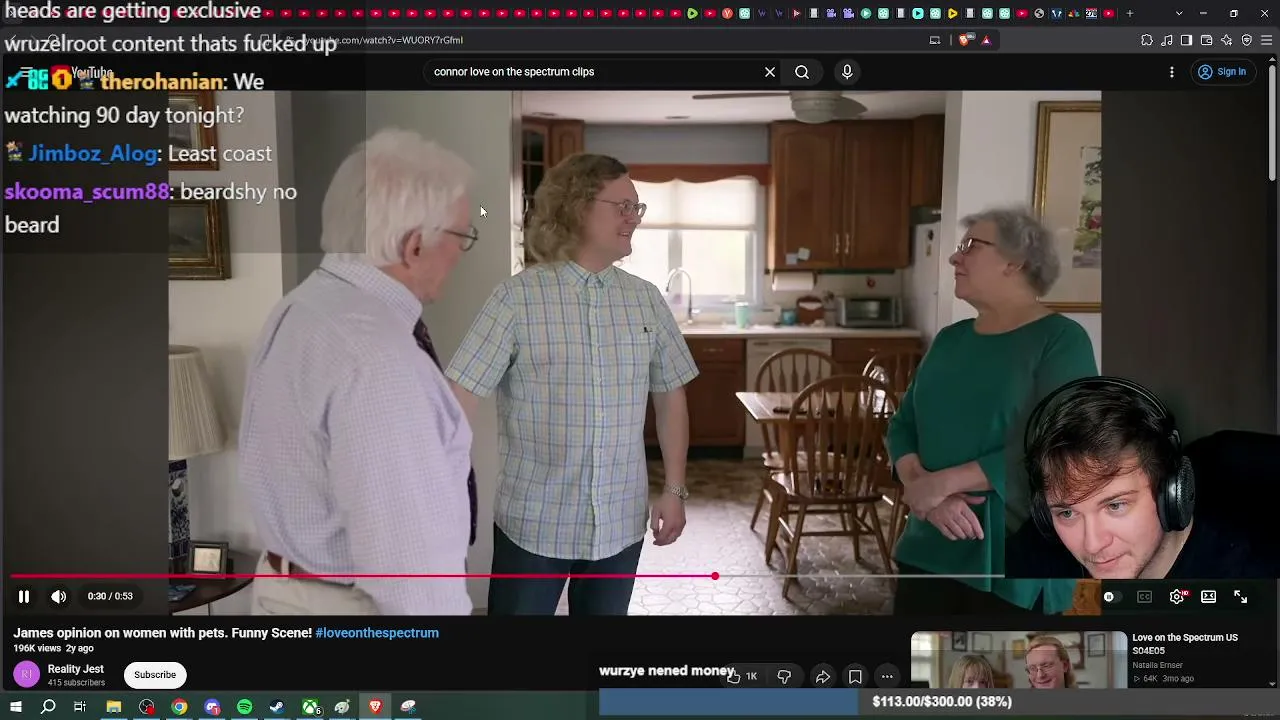Dislike the video with thumbs down

tap(784, 677)
